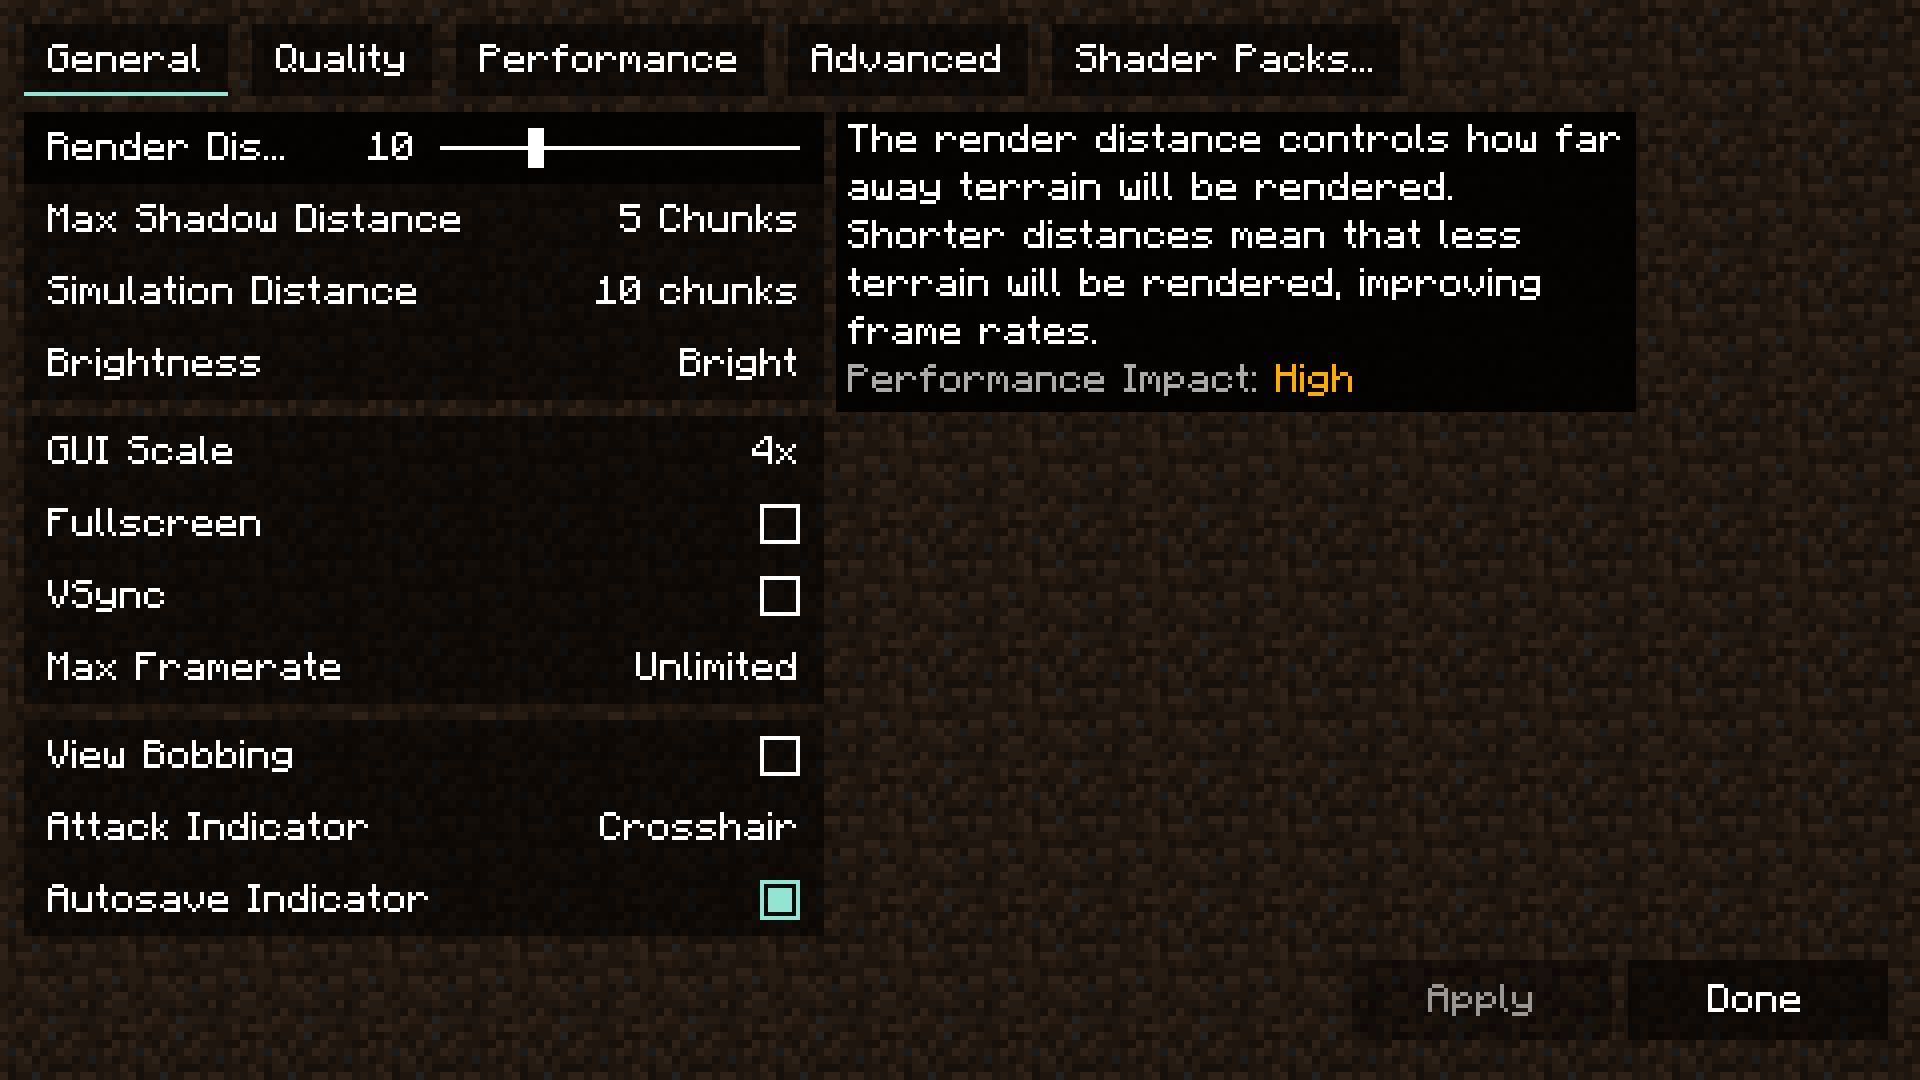
Task: Enable Fullscreen mode checkbox
Action: click(779, 524)
